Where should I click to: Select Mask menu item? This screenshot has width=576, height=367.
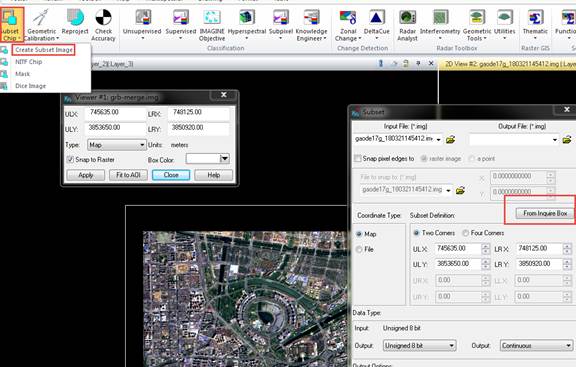pos(22,74)
